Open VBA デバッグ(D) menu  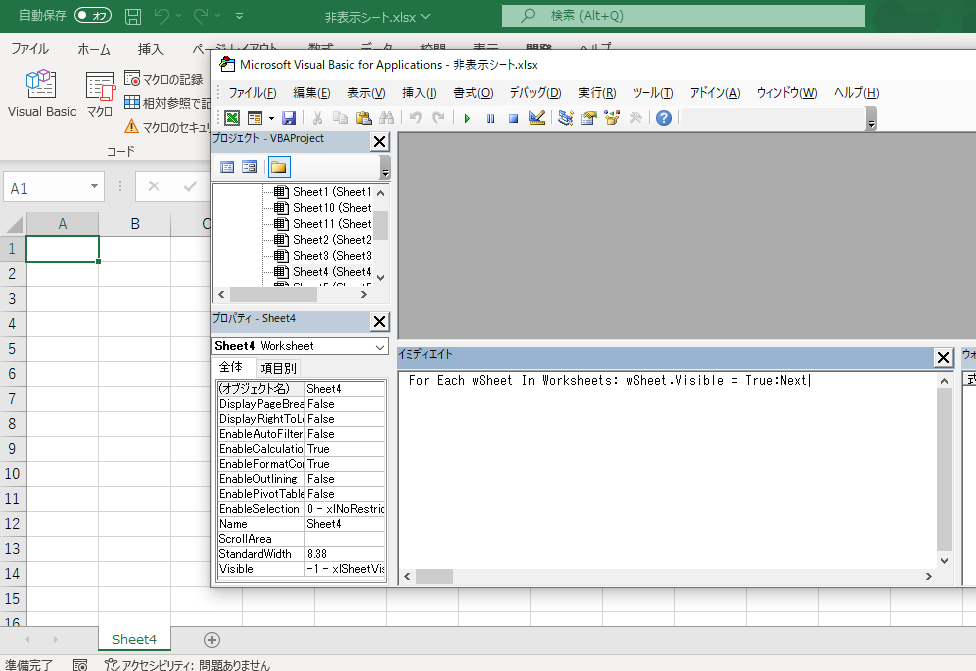point(535,93)
